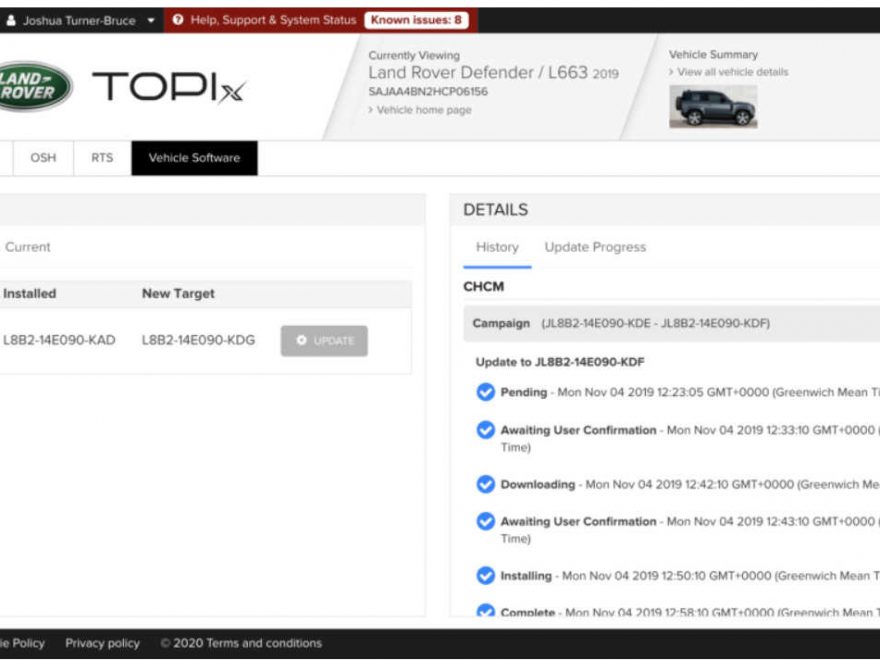Click the Land Rover logo
The height and width of the screenshot is (660, 880).
point(35,87)
